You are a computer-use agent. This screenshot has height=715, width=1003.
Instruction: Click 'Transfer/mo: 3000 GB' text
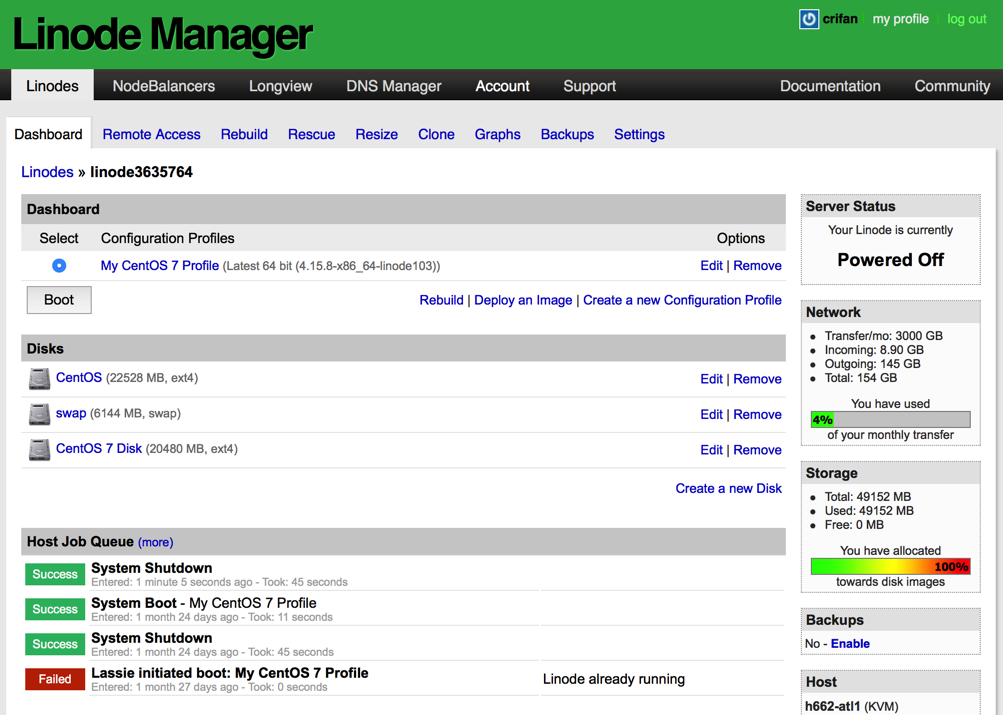click(883, 336)
